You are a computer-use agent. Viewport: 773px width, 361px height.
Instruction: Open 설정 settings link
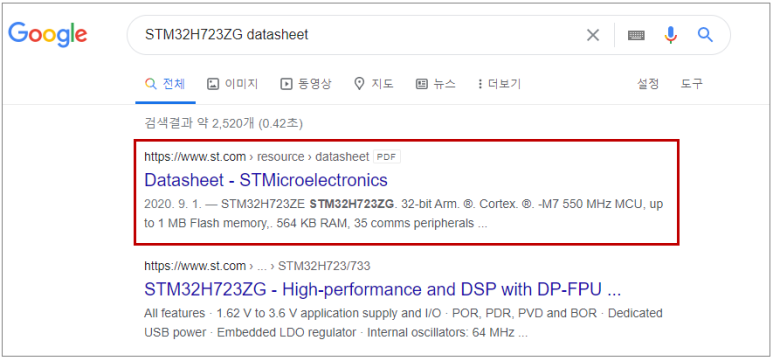648,84
